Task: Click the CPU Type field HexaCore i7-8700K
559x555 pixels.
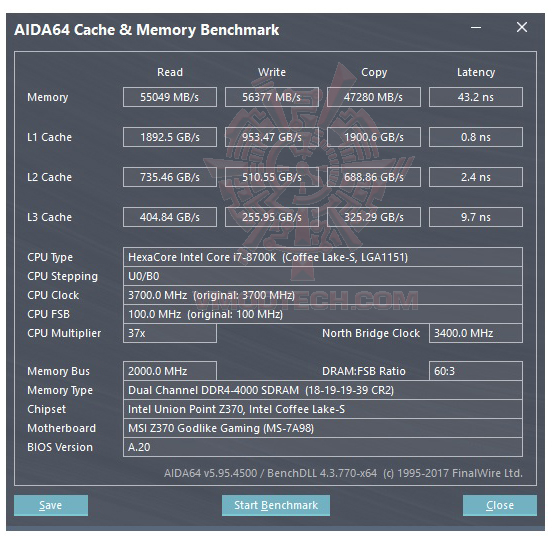Action: (x=323, y=257)
